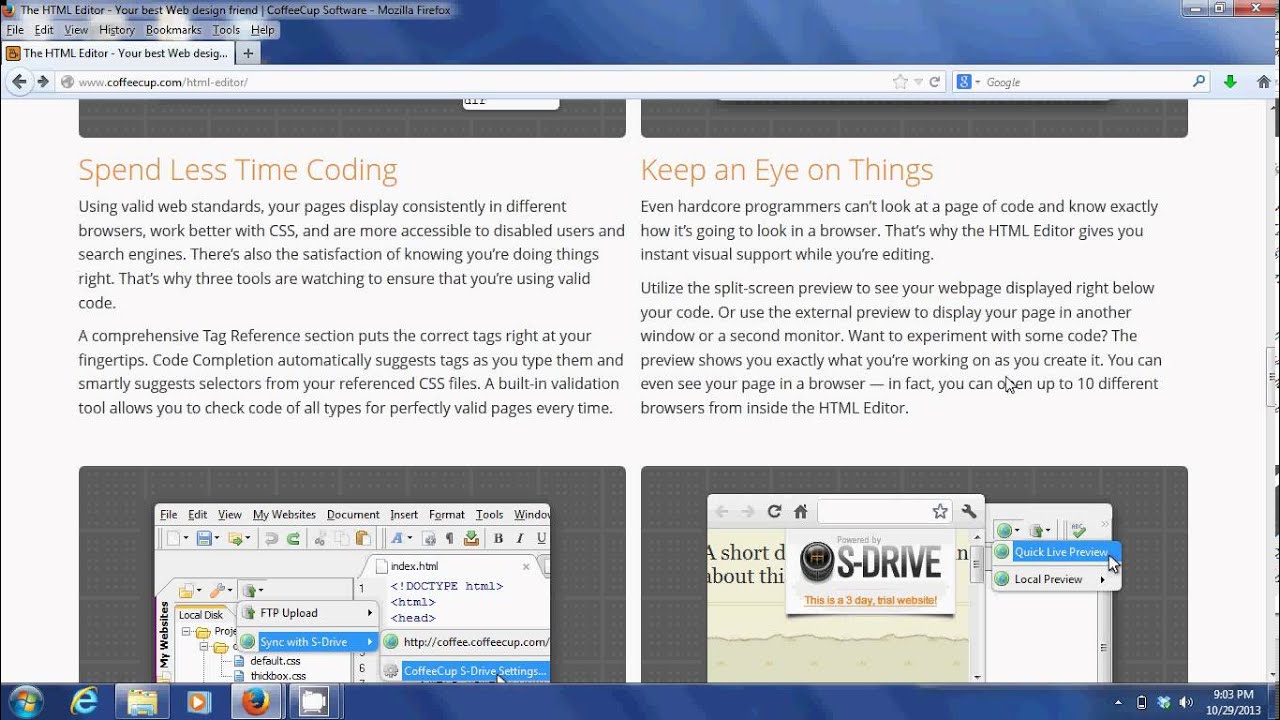The image size is (1280, 720).
Task: Click the site identity globe icon
Action: coord(67,82)
